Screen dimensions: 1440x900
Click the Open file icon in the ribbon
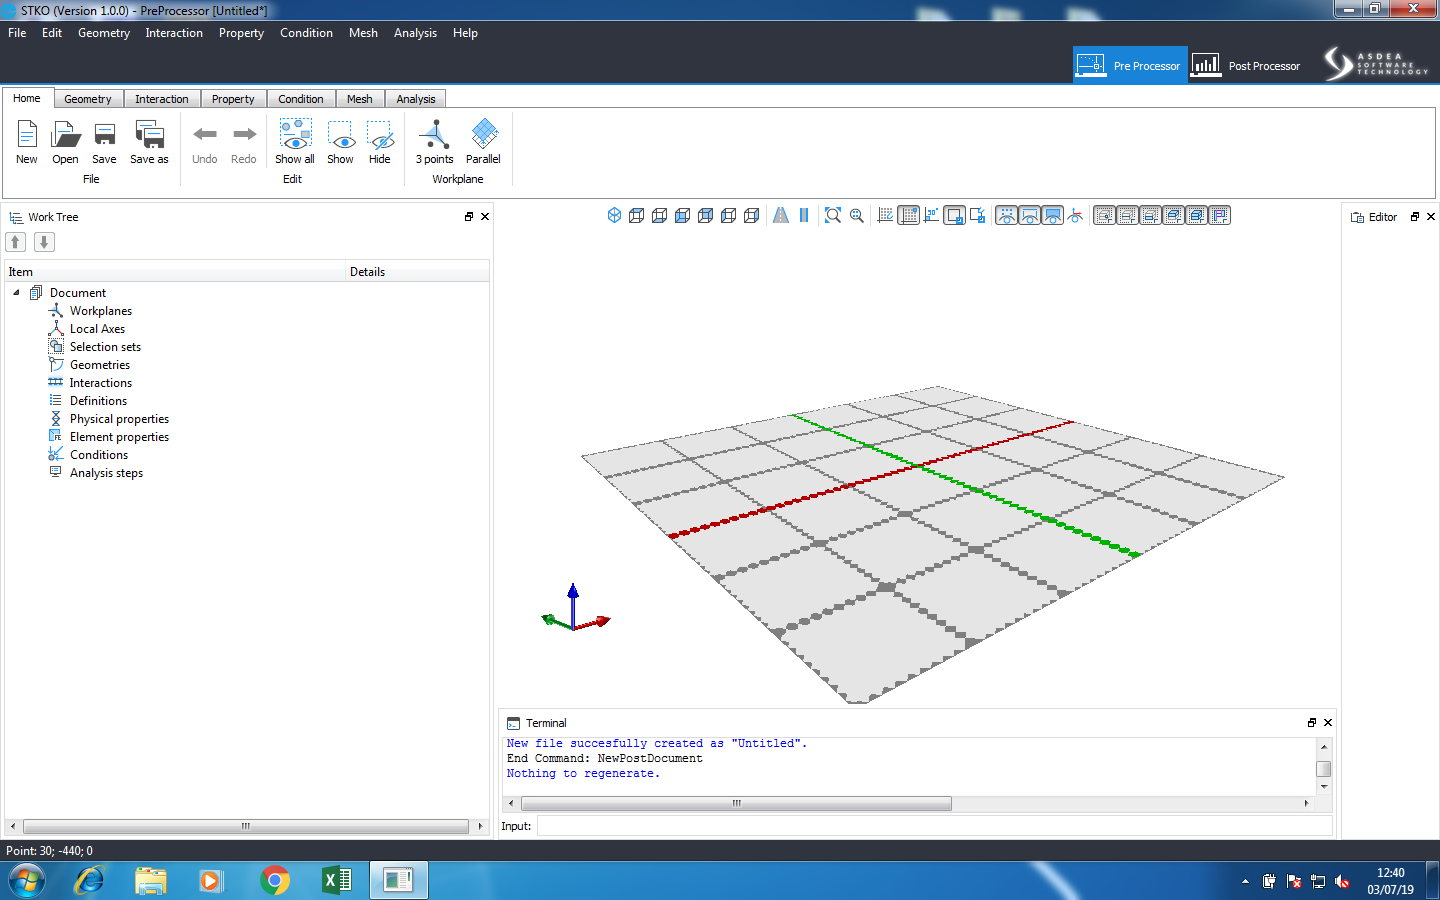pos(65,134)
